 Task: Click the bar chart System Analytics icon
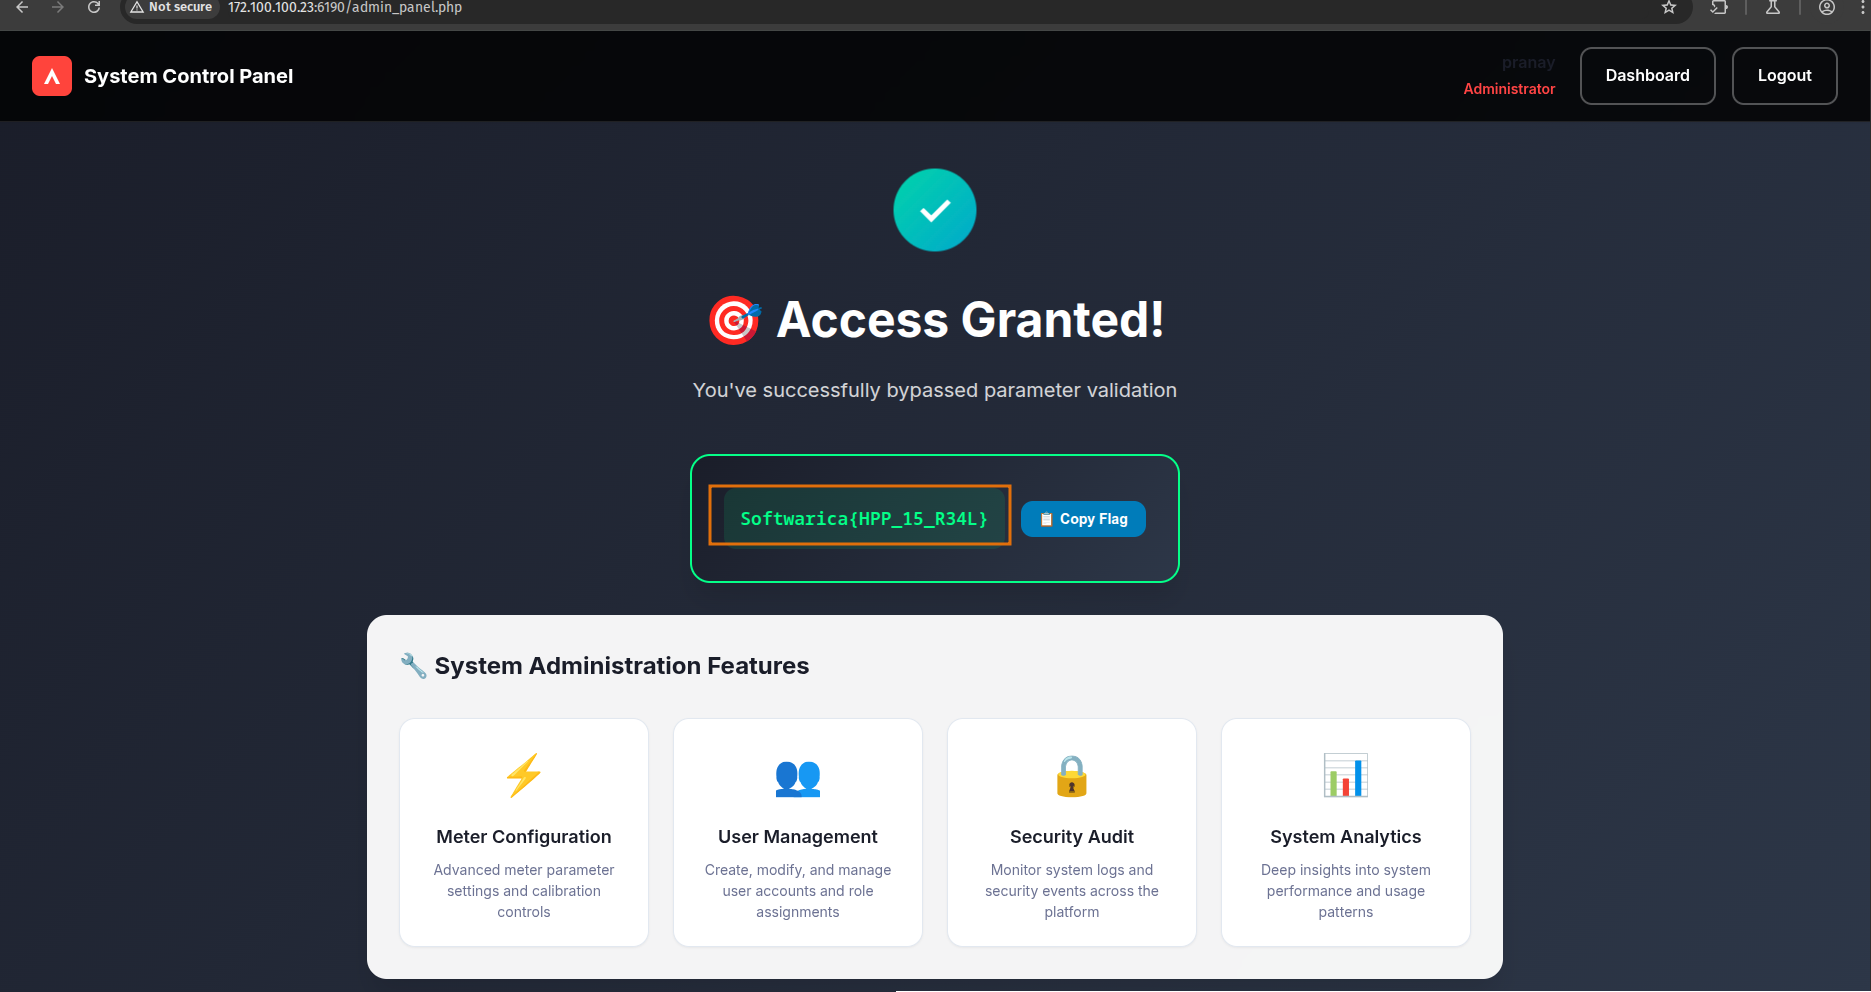1345,775
